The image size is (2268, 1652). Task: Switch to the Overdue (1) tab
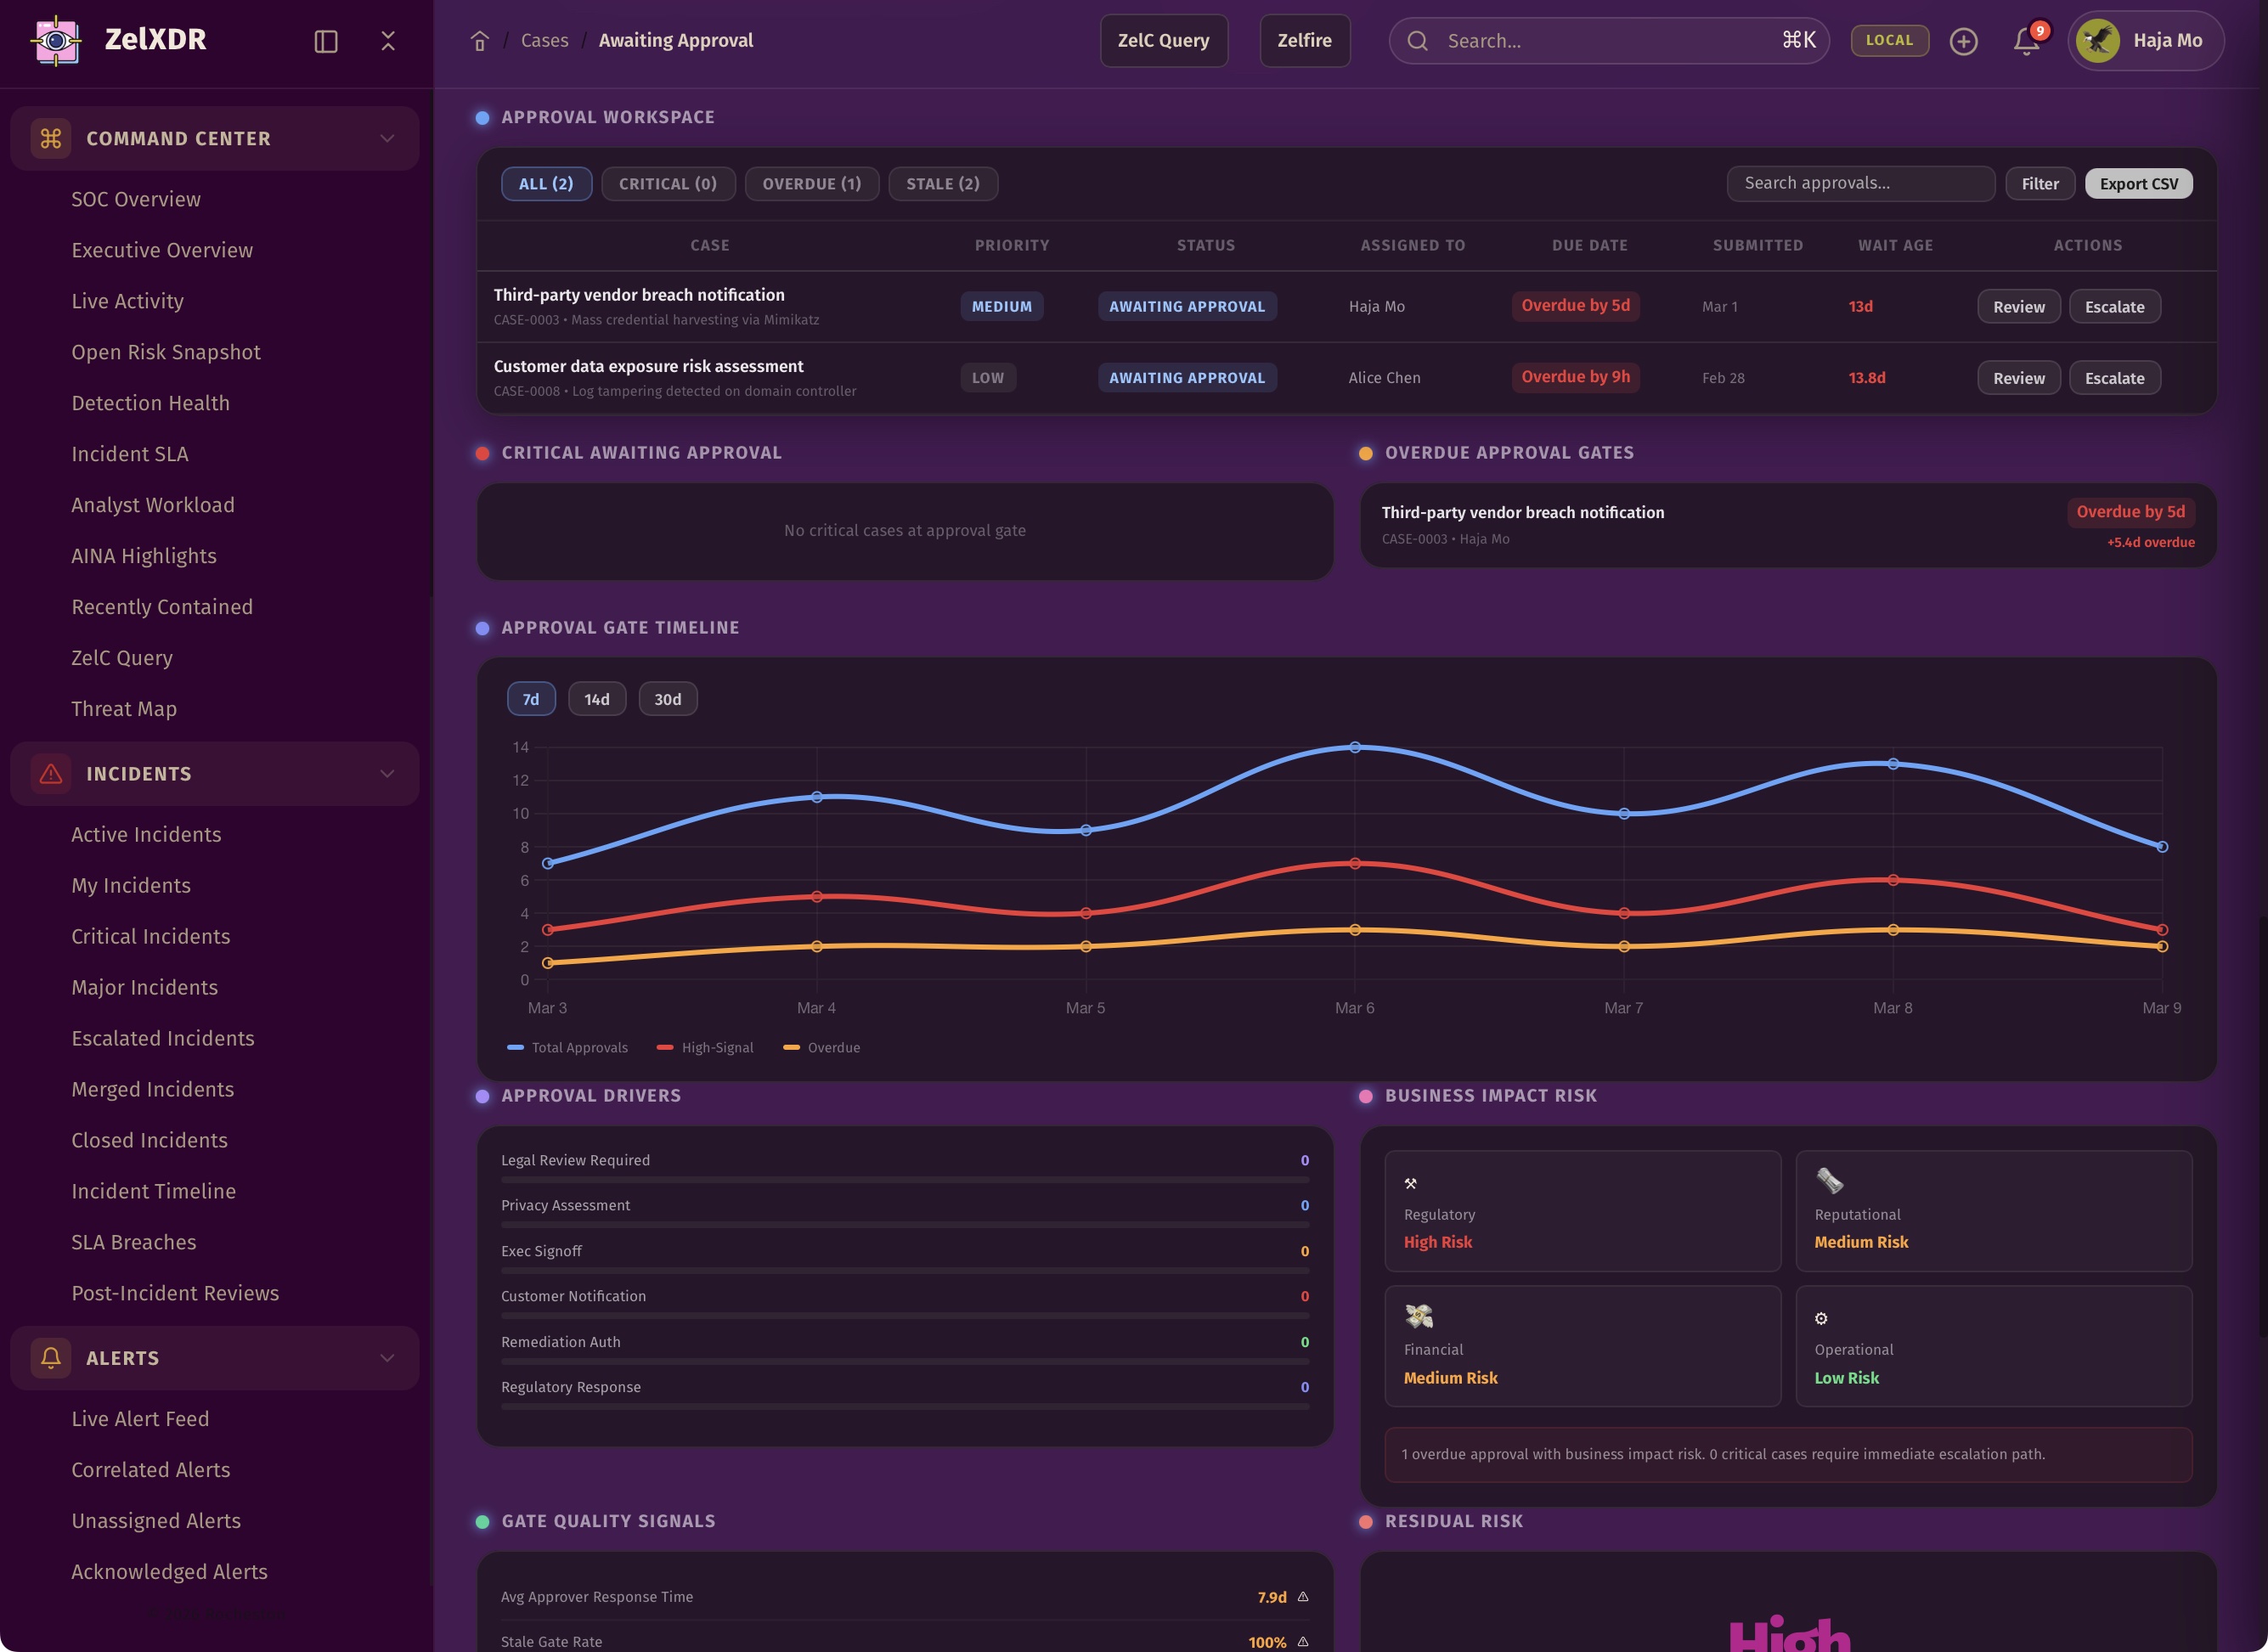click(811, 184)
